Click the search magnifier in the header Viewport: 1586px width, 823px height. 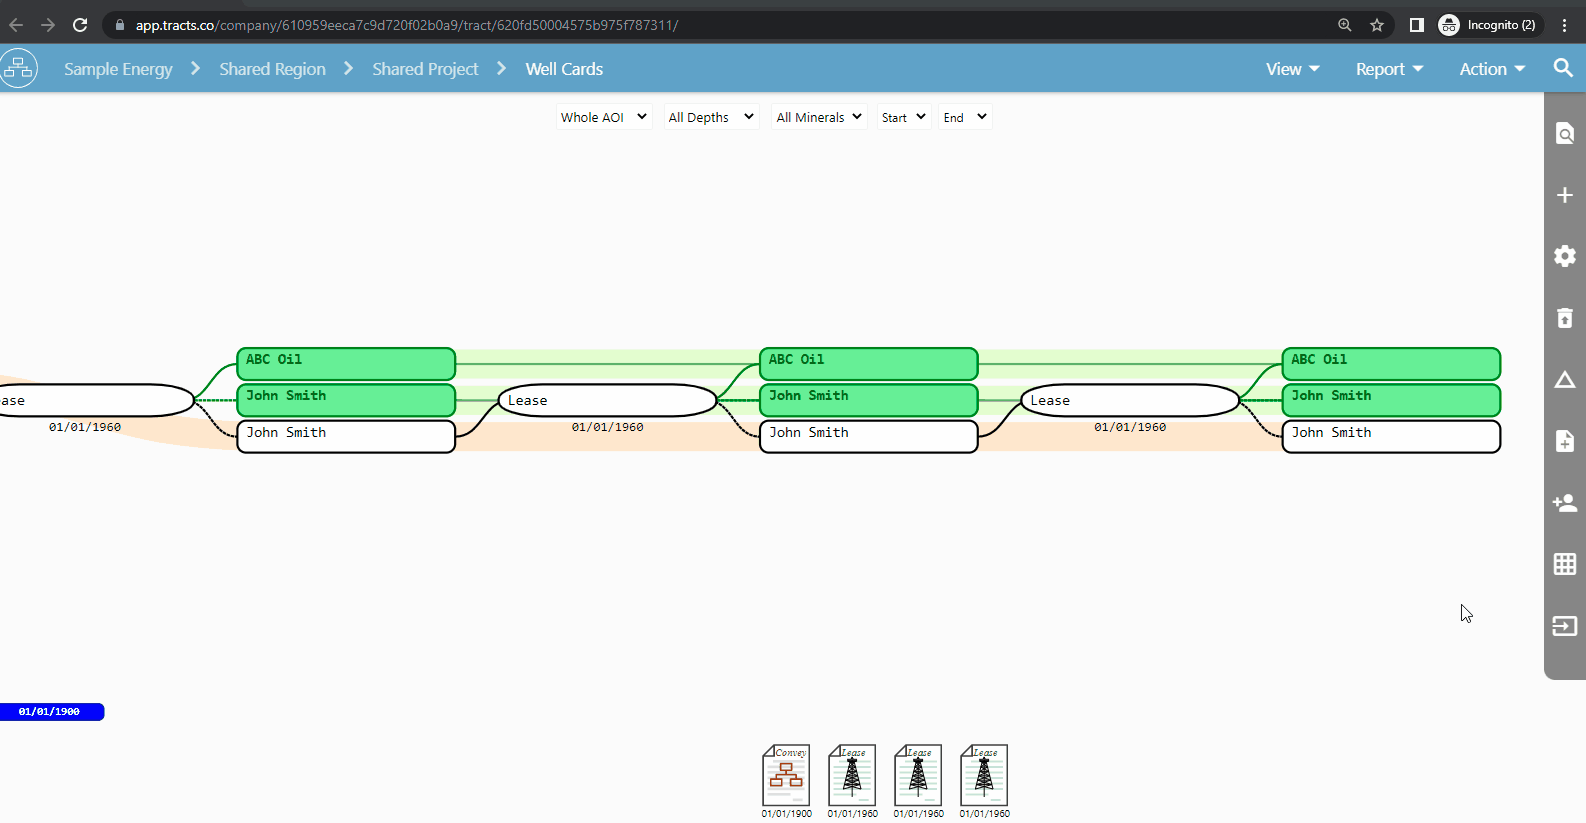(1563, 68)
